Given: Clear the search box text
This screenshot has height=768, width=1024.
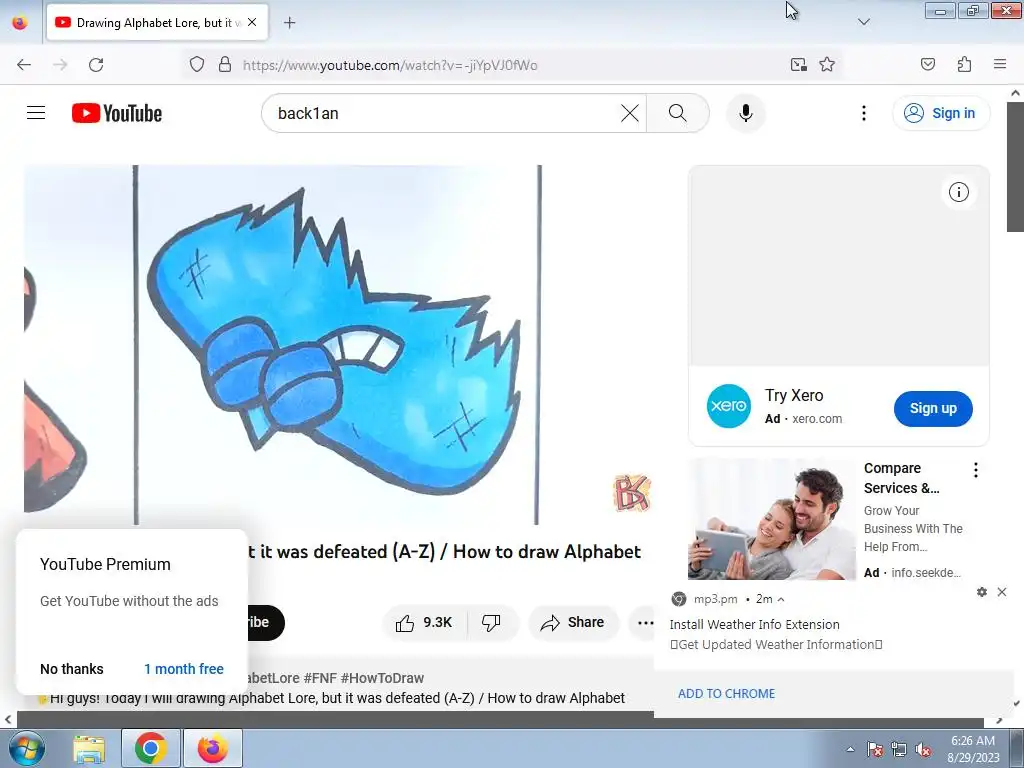Looking at the screenshot, I should pyautogui.click(x=630, y=113).
